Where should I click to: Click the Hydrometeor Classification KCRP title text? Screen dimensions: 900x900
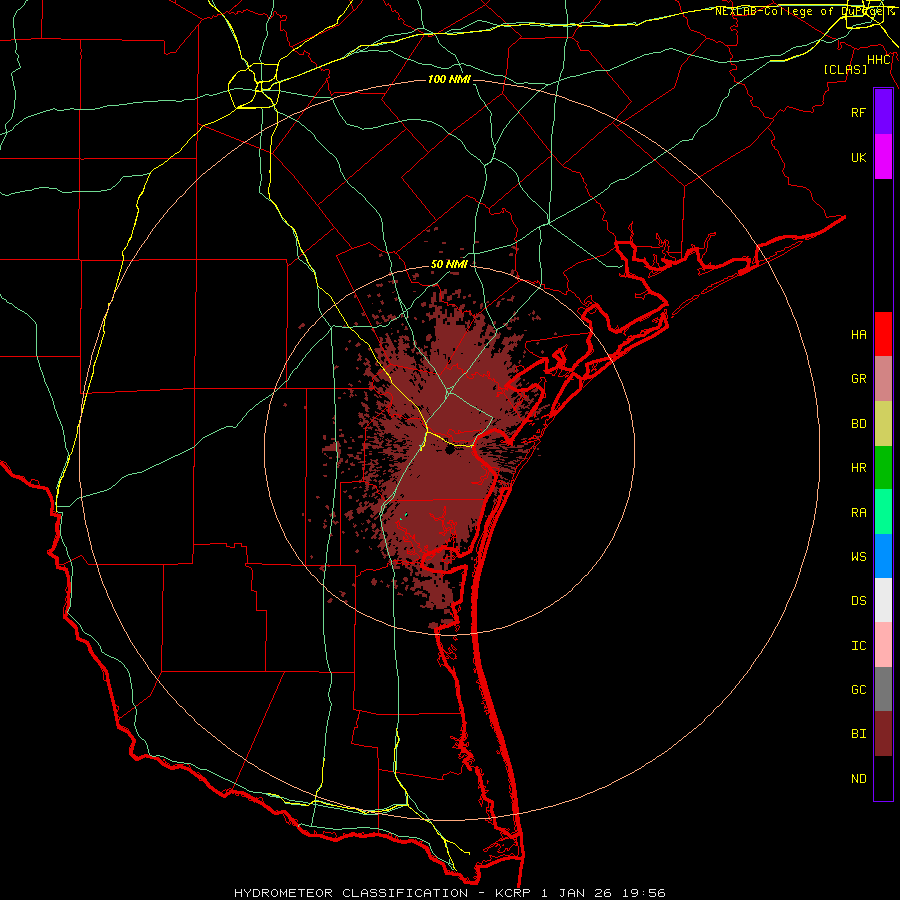click(x=449, y=893)
